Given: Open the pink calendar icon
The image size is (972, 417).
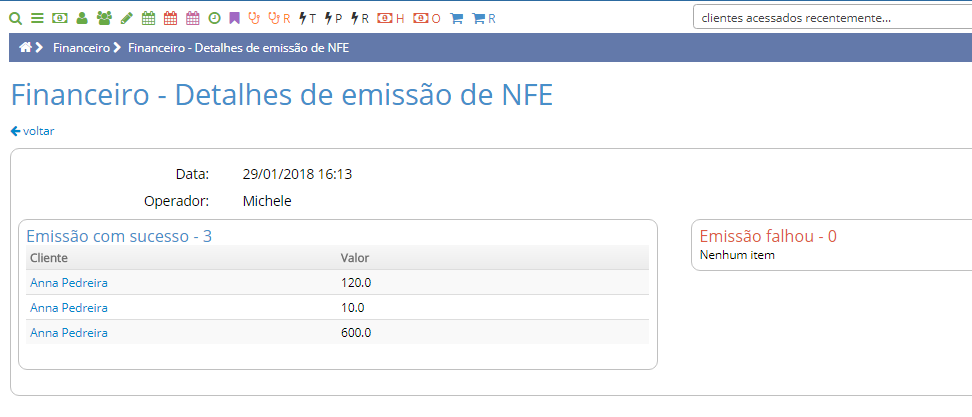Looking at the screenshot, I should [x=192, y=18].
